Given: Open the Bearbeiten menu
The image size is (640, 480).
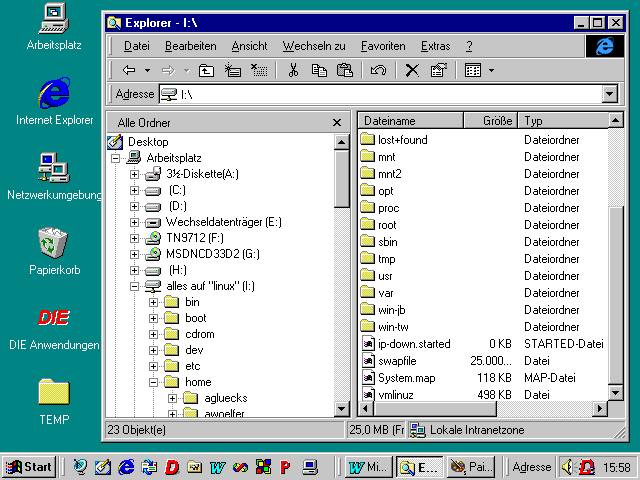Looking at the screenshot, I should (191, 46).
